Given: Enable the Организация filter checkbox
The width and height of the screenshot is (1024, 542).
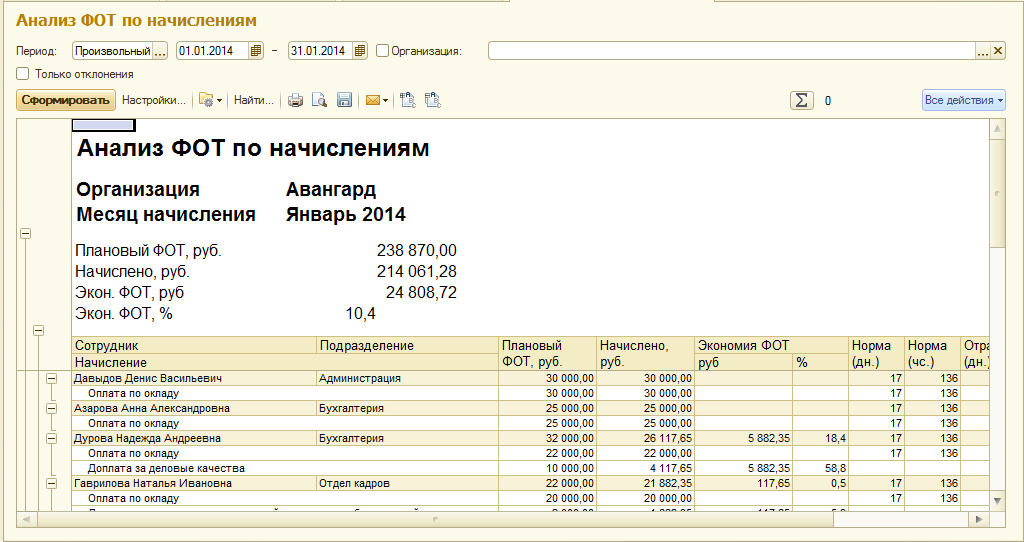Looking at the screenshot, I should 383,50.
